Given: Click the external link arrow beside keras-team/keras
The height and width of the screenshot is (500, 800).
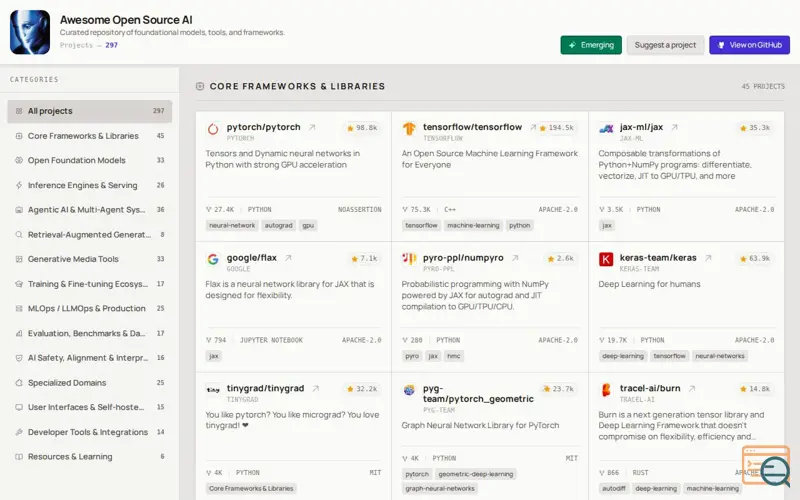Looking at the screenshot, I should (x=708, y=258).
